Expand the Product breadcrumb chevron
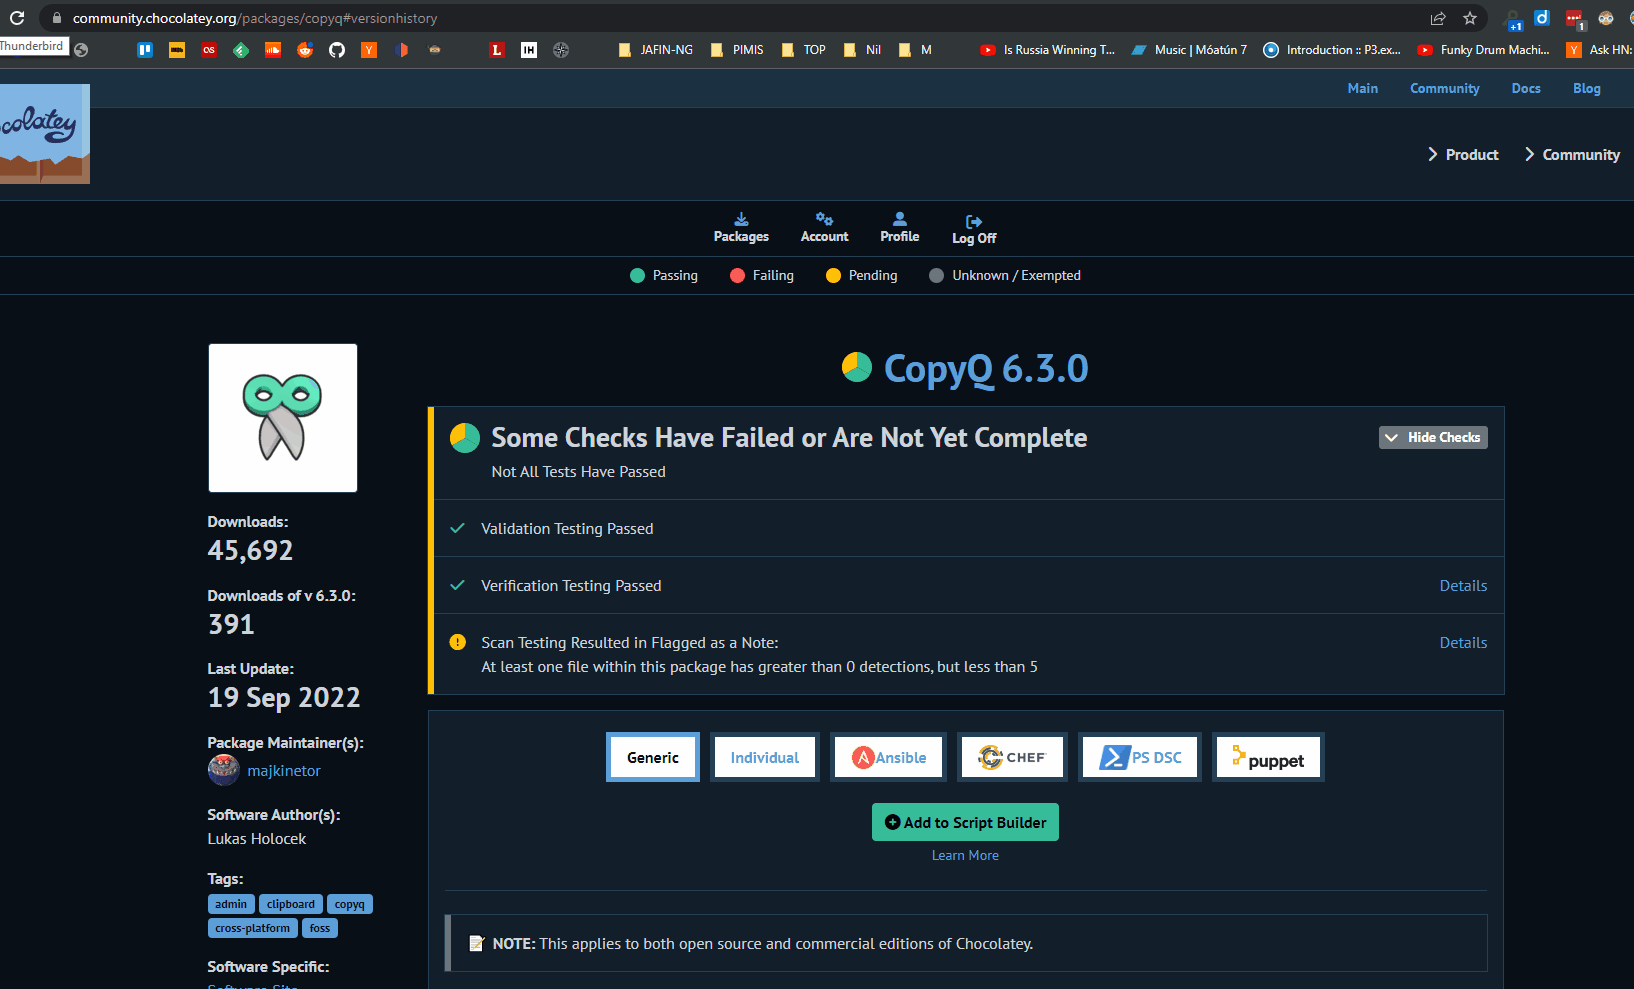Viewport: 1634px width, 989px height. tap(1434, 154)
